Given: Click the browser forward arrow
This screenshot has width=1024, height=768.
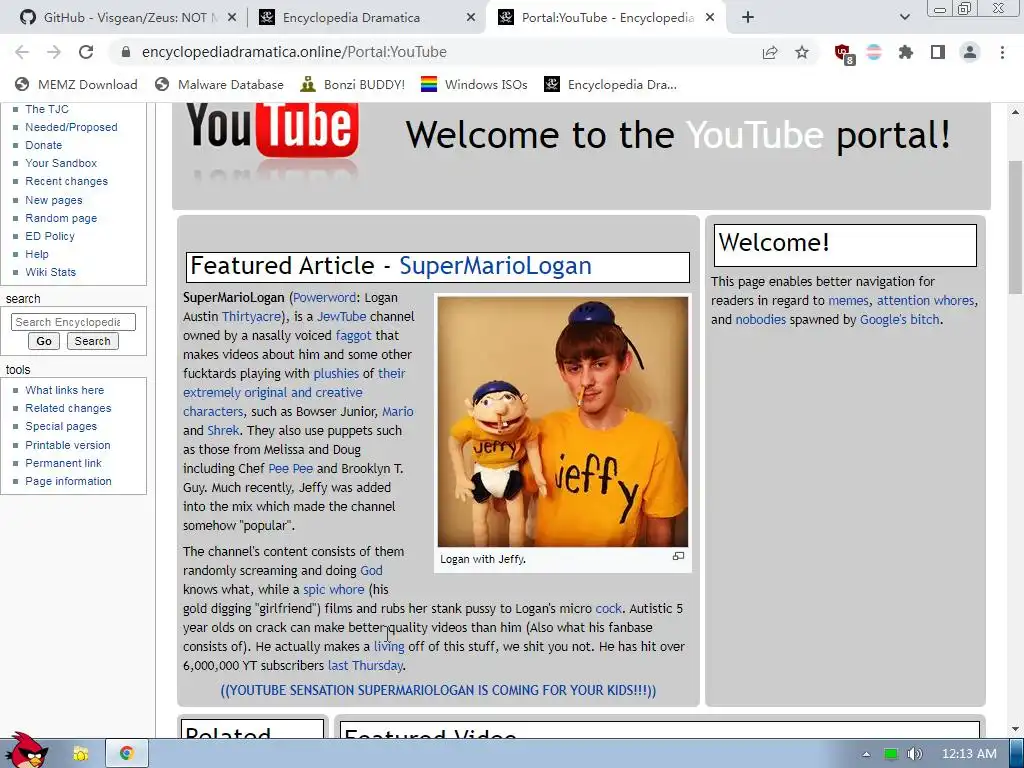Looking at the screenshot, I should (x=54, y=52).
